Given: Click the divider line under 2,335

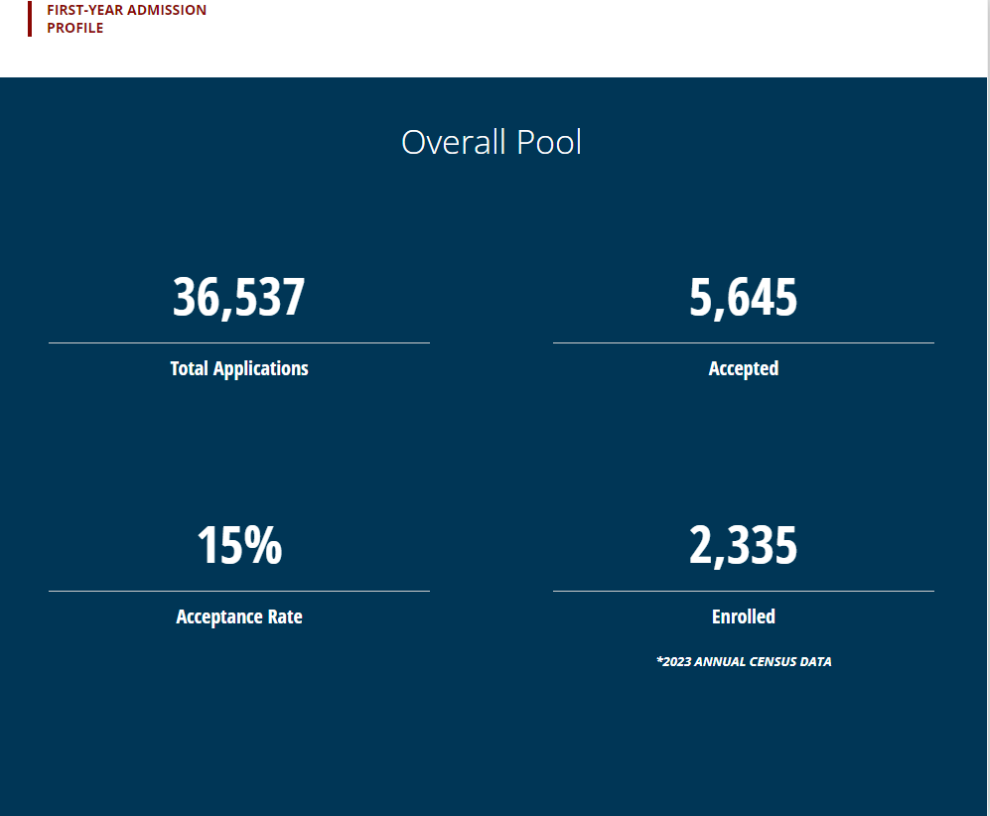Looking at the screenshot, I should (743, 591).
